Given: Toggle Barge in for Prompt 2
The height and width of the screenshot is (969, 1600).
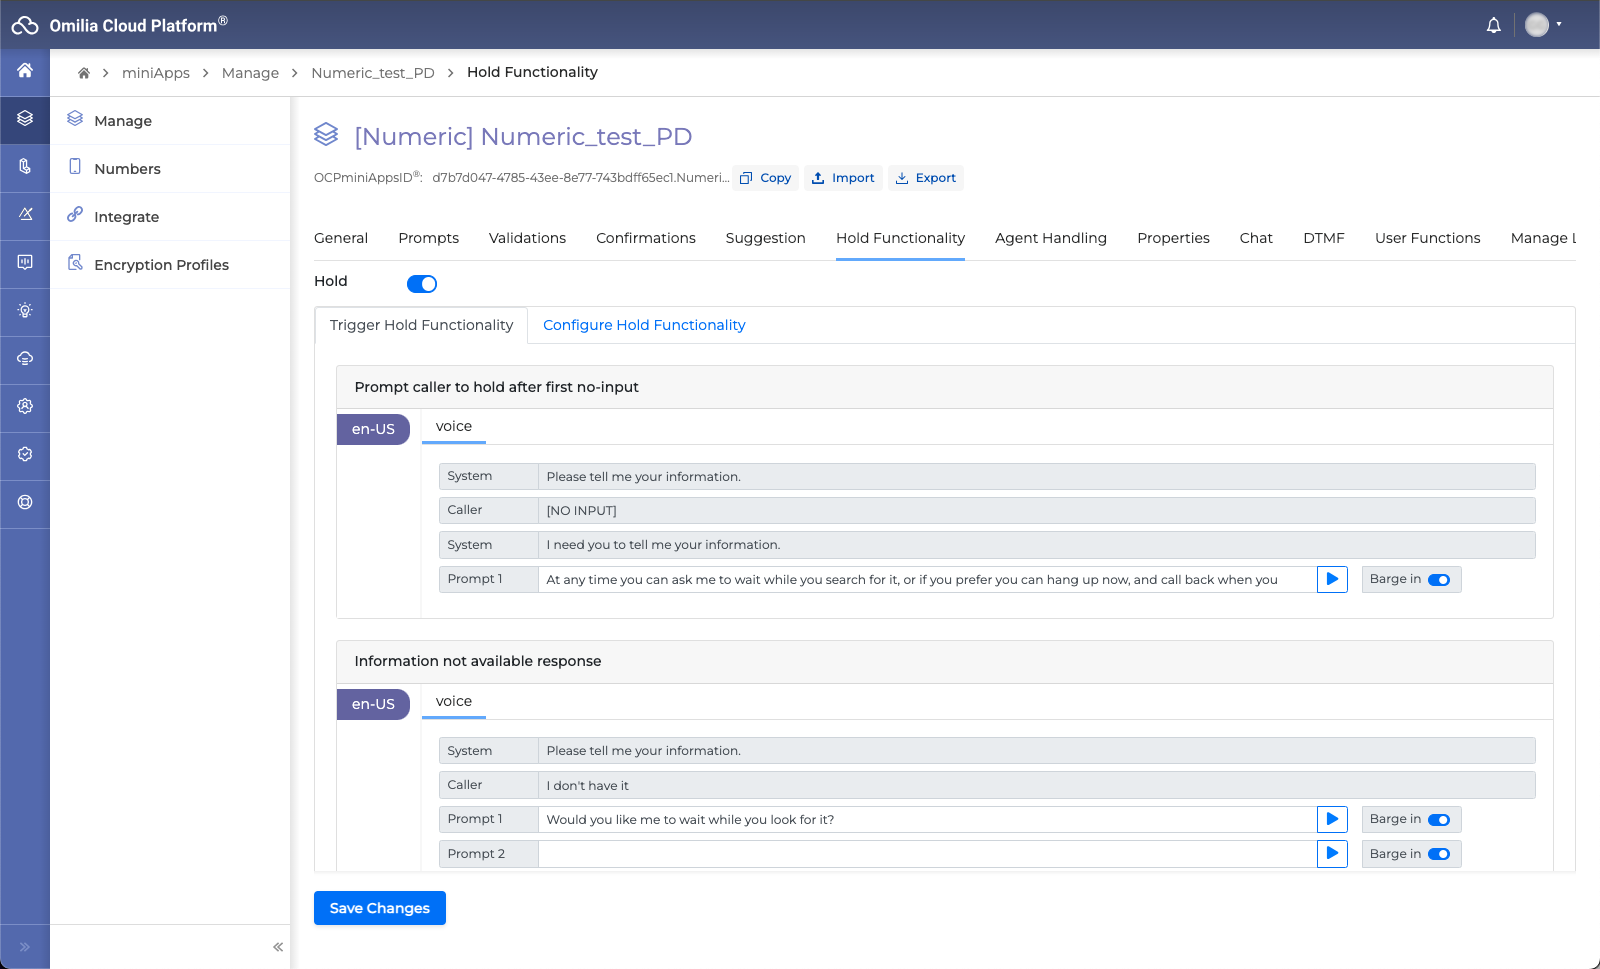Looking at the screenshot, I should pos(1439,854).
